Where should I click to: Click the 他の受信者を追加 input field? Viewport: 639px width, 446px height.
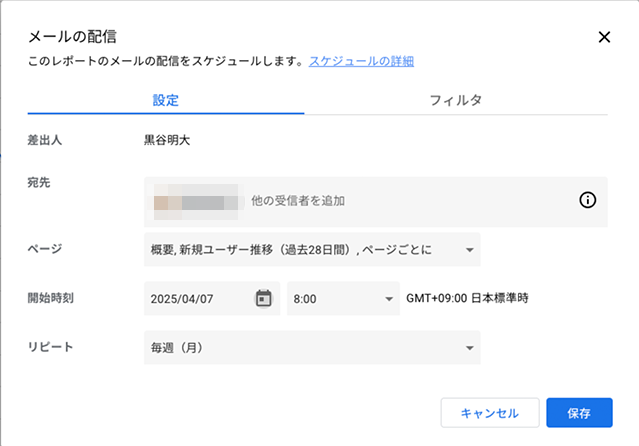pos(400,201)
